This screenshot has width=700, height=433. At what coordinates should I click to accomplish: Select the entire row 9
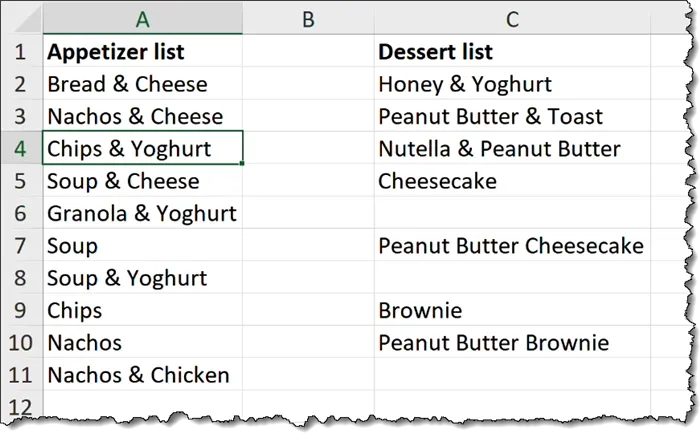(x=20, y=311)
